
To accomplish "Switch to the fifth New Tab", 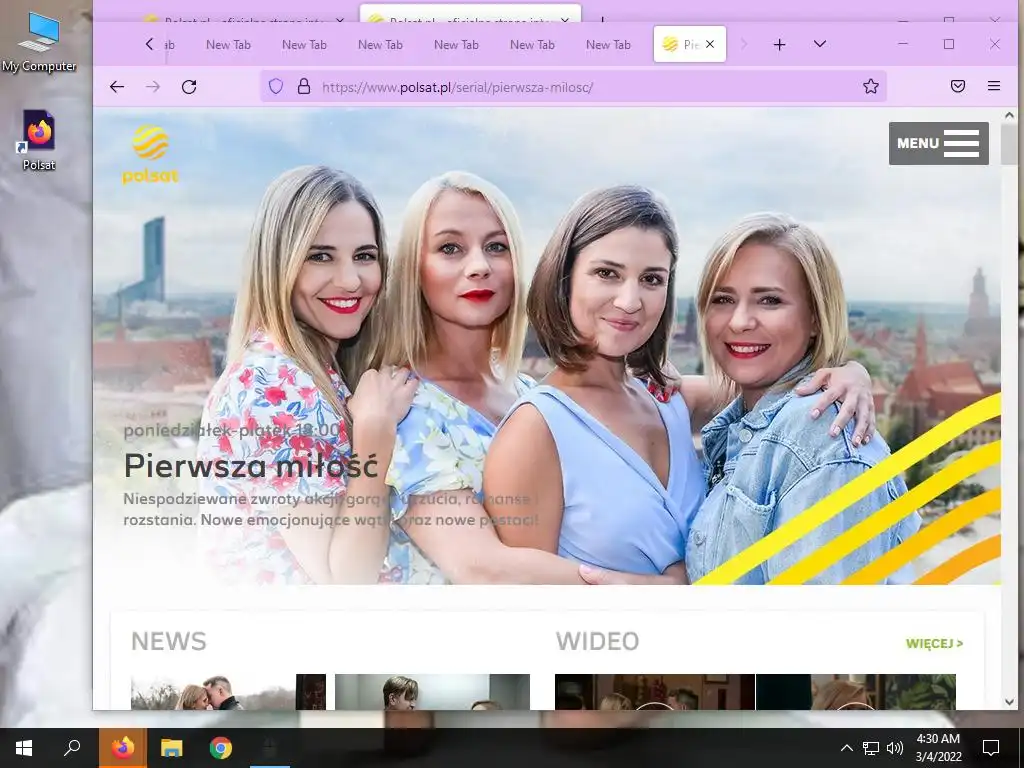I will 532,44.
